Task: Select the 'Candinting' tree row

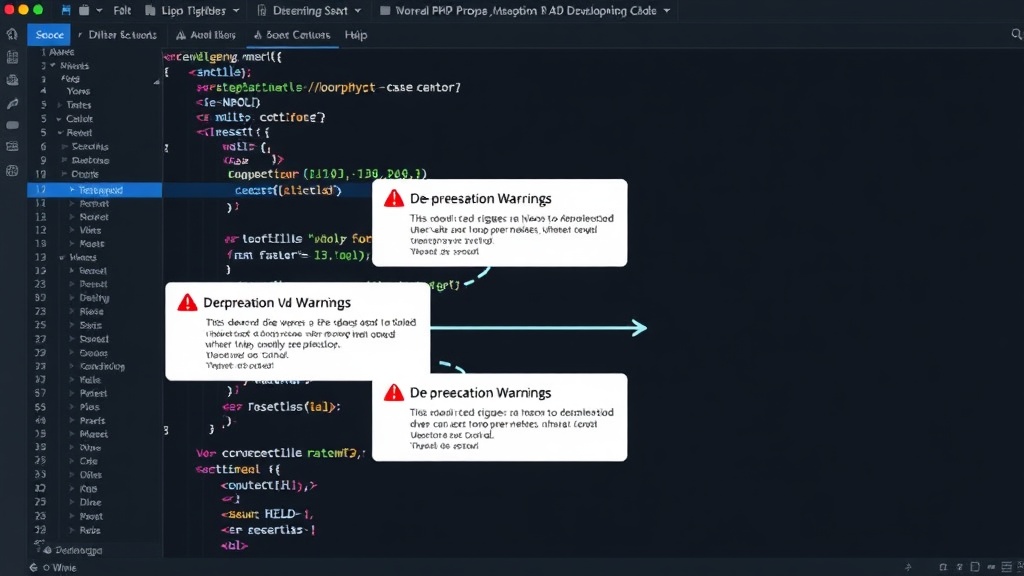Action: tap(95, 366)
